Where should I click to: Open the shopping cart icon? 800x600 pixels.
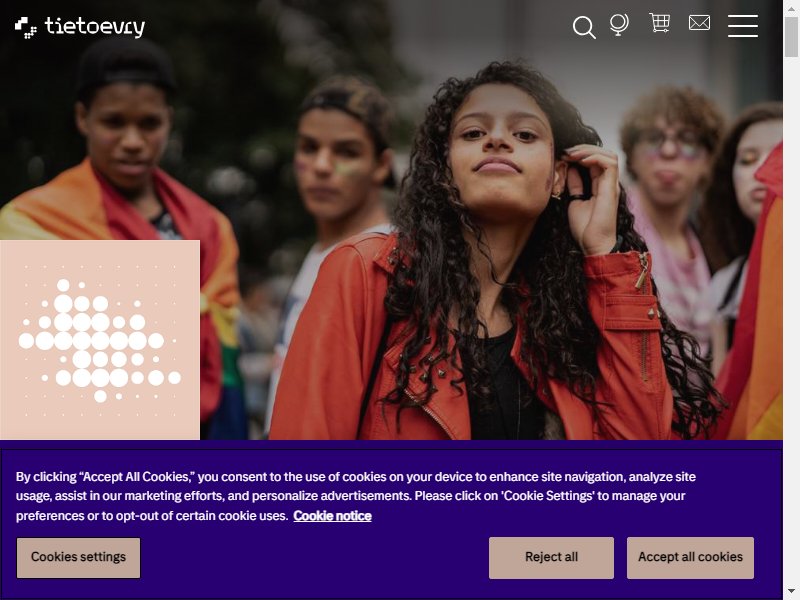coord(659,23)
